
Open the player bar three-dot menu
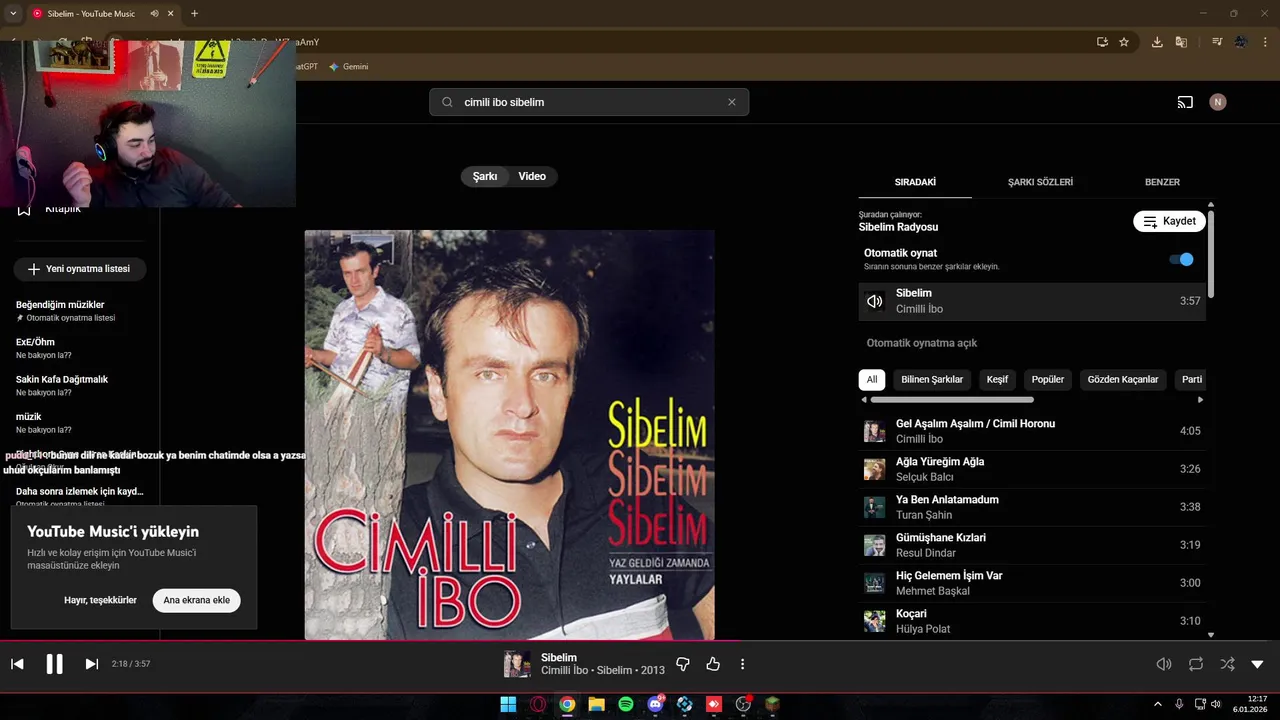pyautogui.click(x=742, y=664)
